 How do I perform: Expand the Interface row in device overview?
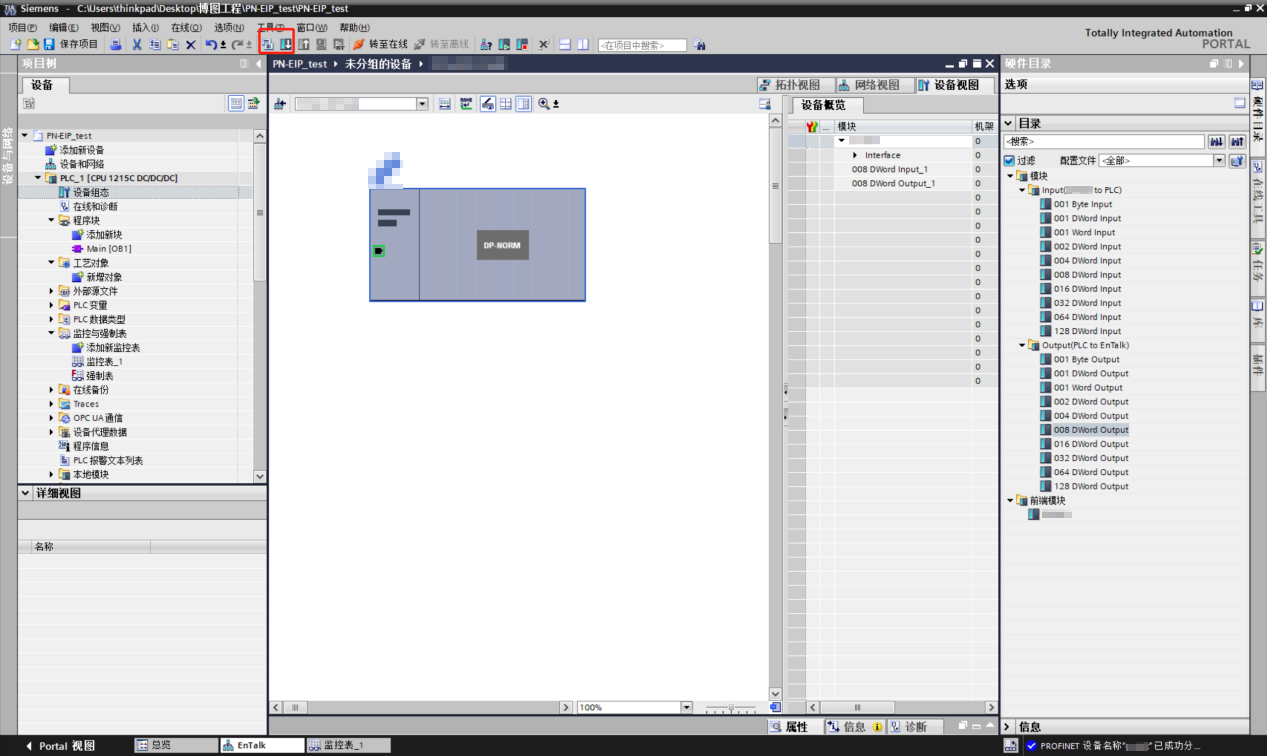point(855,155)
